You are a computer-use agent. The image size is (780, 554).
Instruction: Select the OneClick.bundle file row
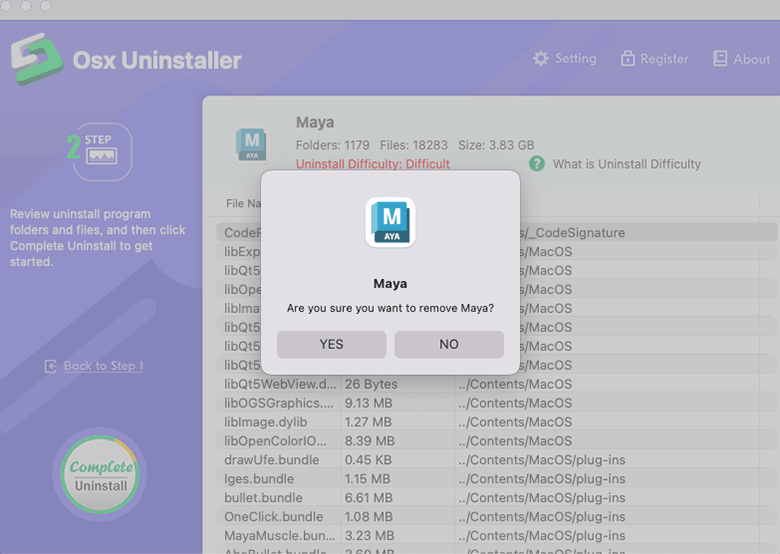496,516
